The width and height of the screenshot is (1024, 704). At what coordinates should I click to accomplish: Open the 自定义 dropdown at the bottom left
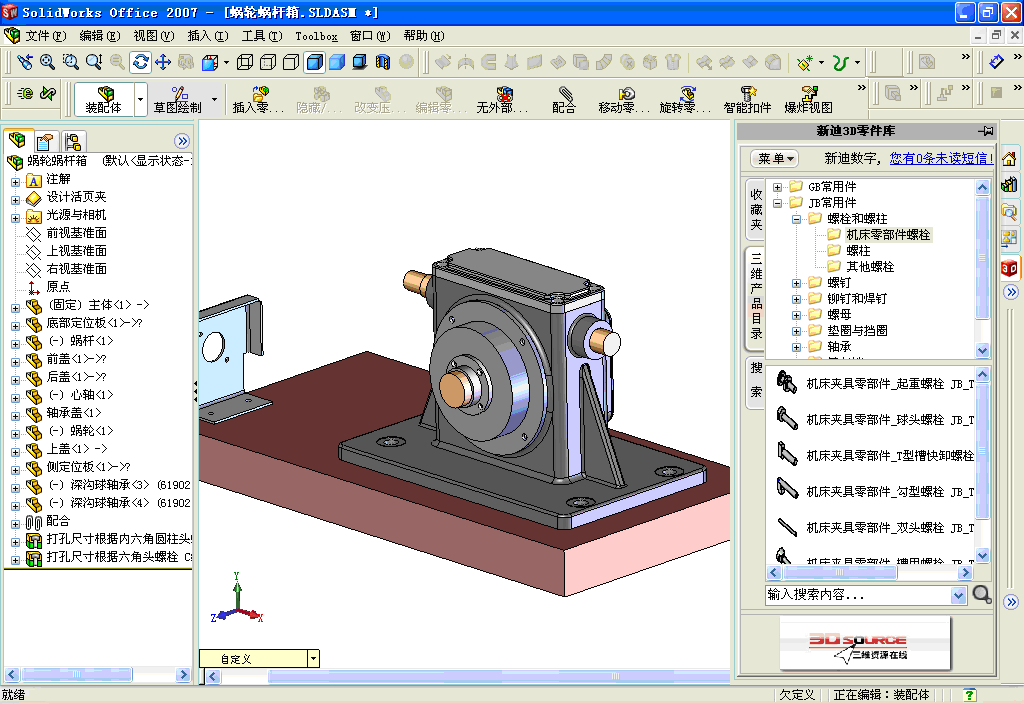[x=313, y=658]
